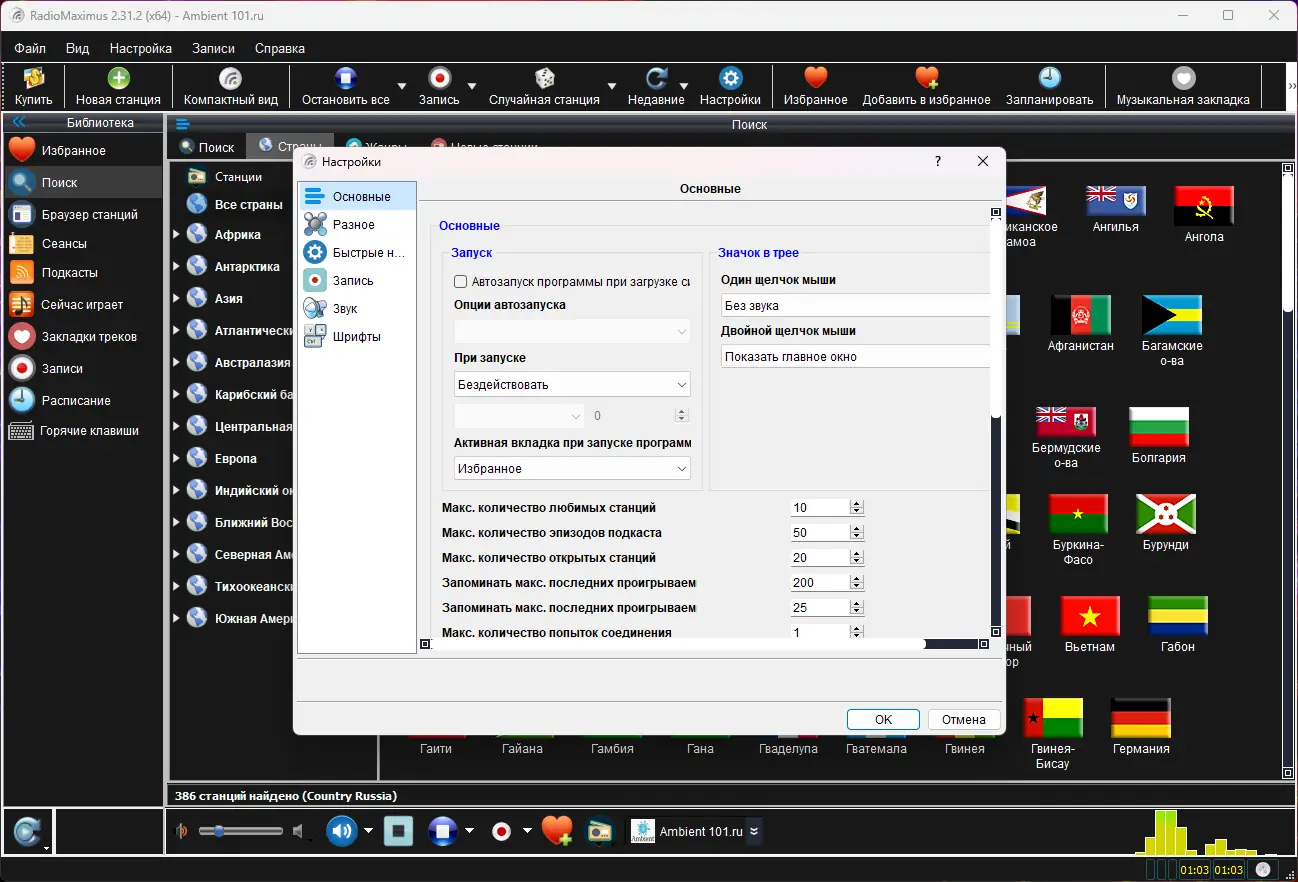The width and height of the screenshot is (1298, 882).
Task: Open the dropdown arrow beside toolbar Запись
Action: click(472, 87)
